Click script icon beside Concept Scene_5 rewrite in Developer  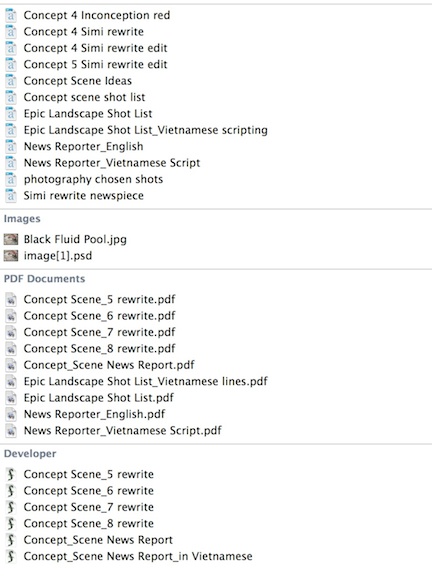(x=11, y=474)
